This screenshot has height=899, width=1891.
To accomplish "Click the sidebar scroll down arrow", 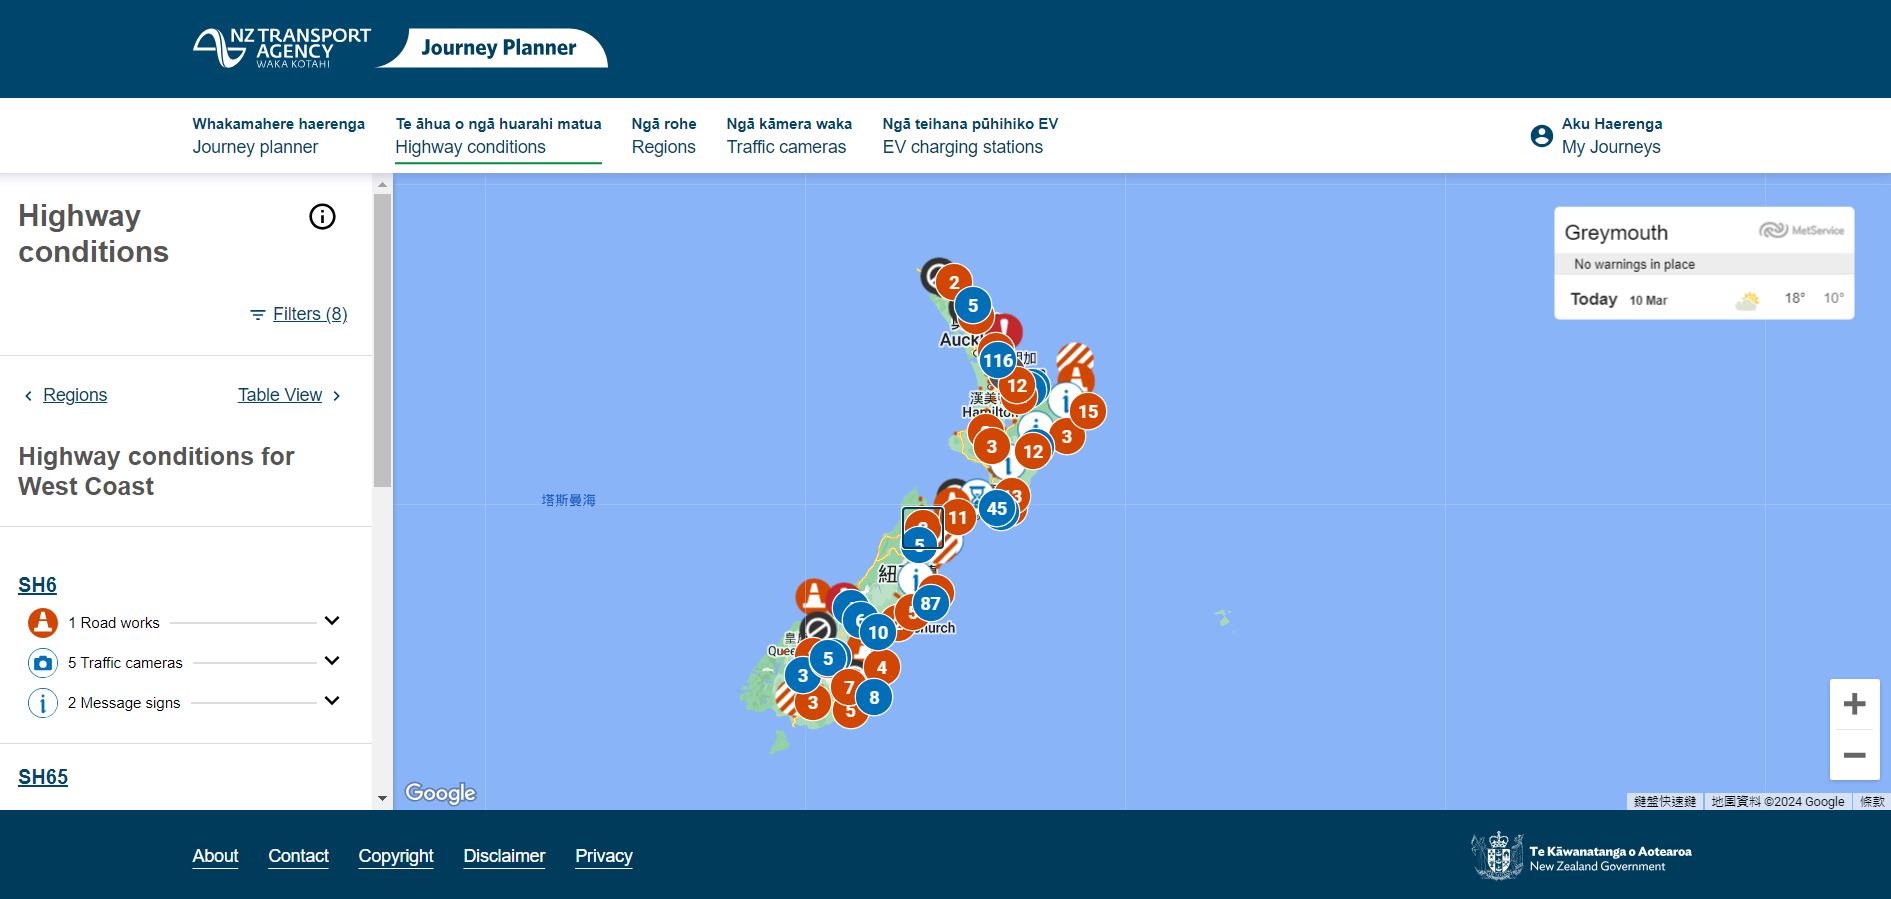I will 382,799.
